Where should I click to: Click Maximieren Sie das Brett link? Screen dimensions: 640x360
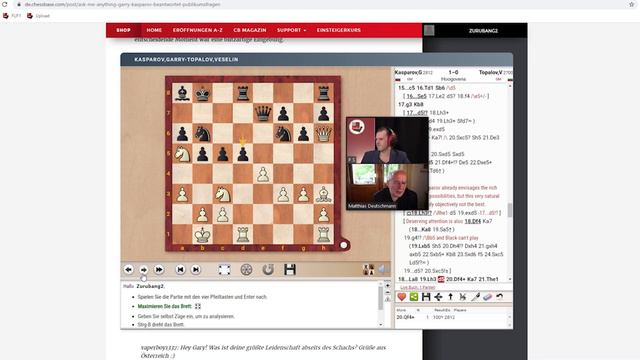point(165,306)
